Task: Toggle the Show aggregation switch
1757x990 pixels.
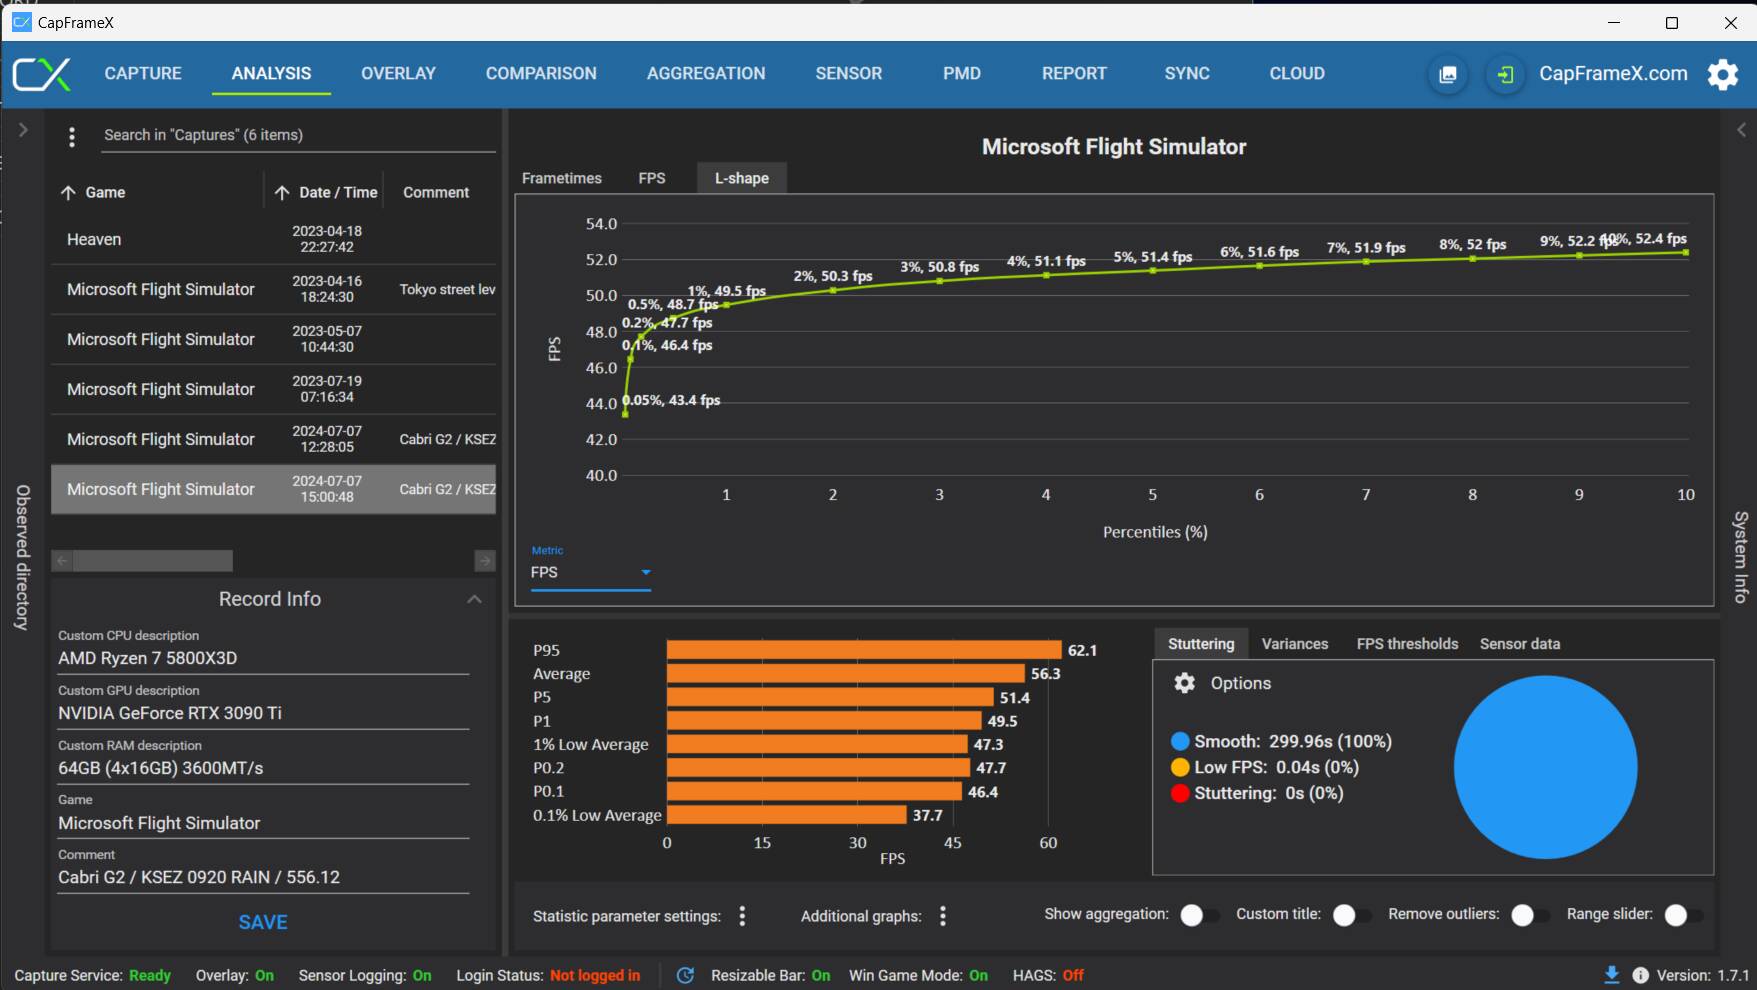Action: pos(1198,915)
